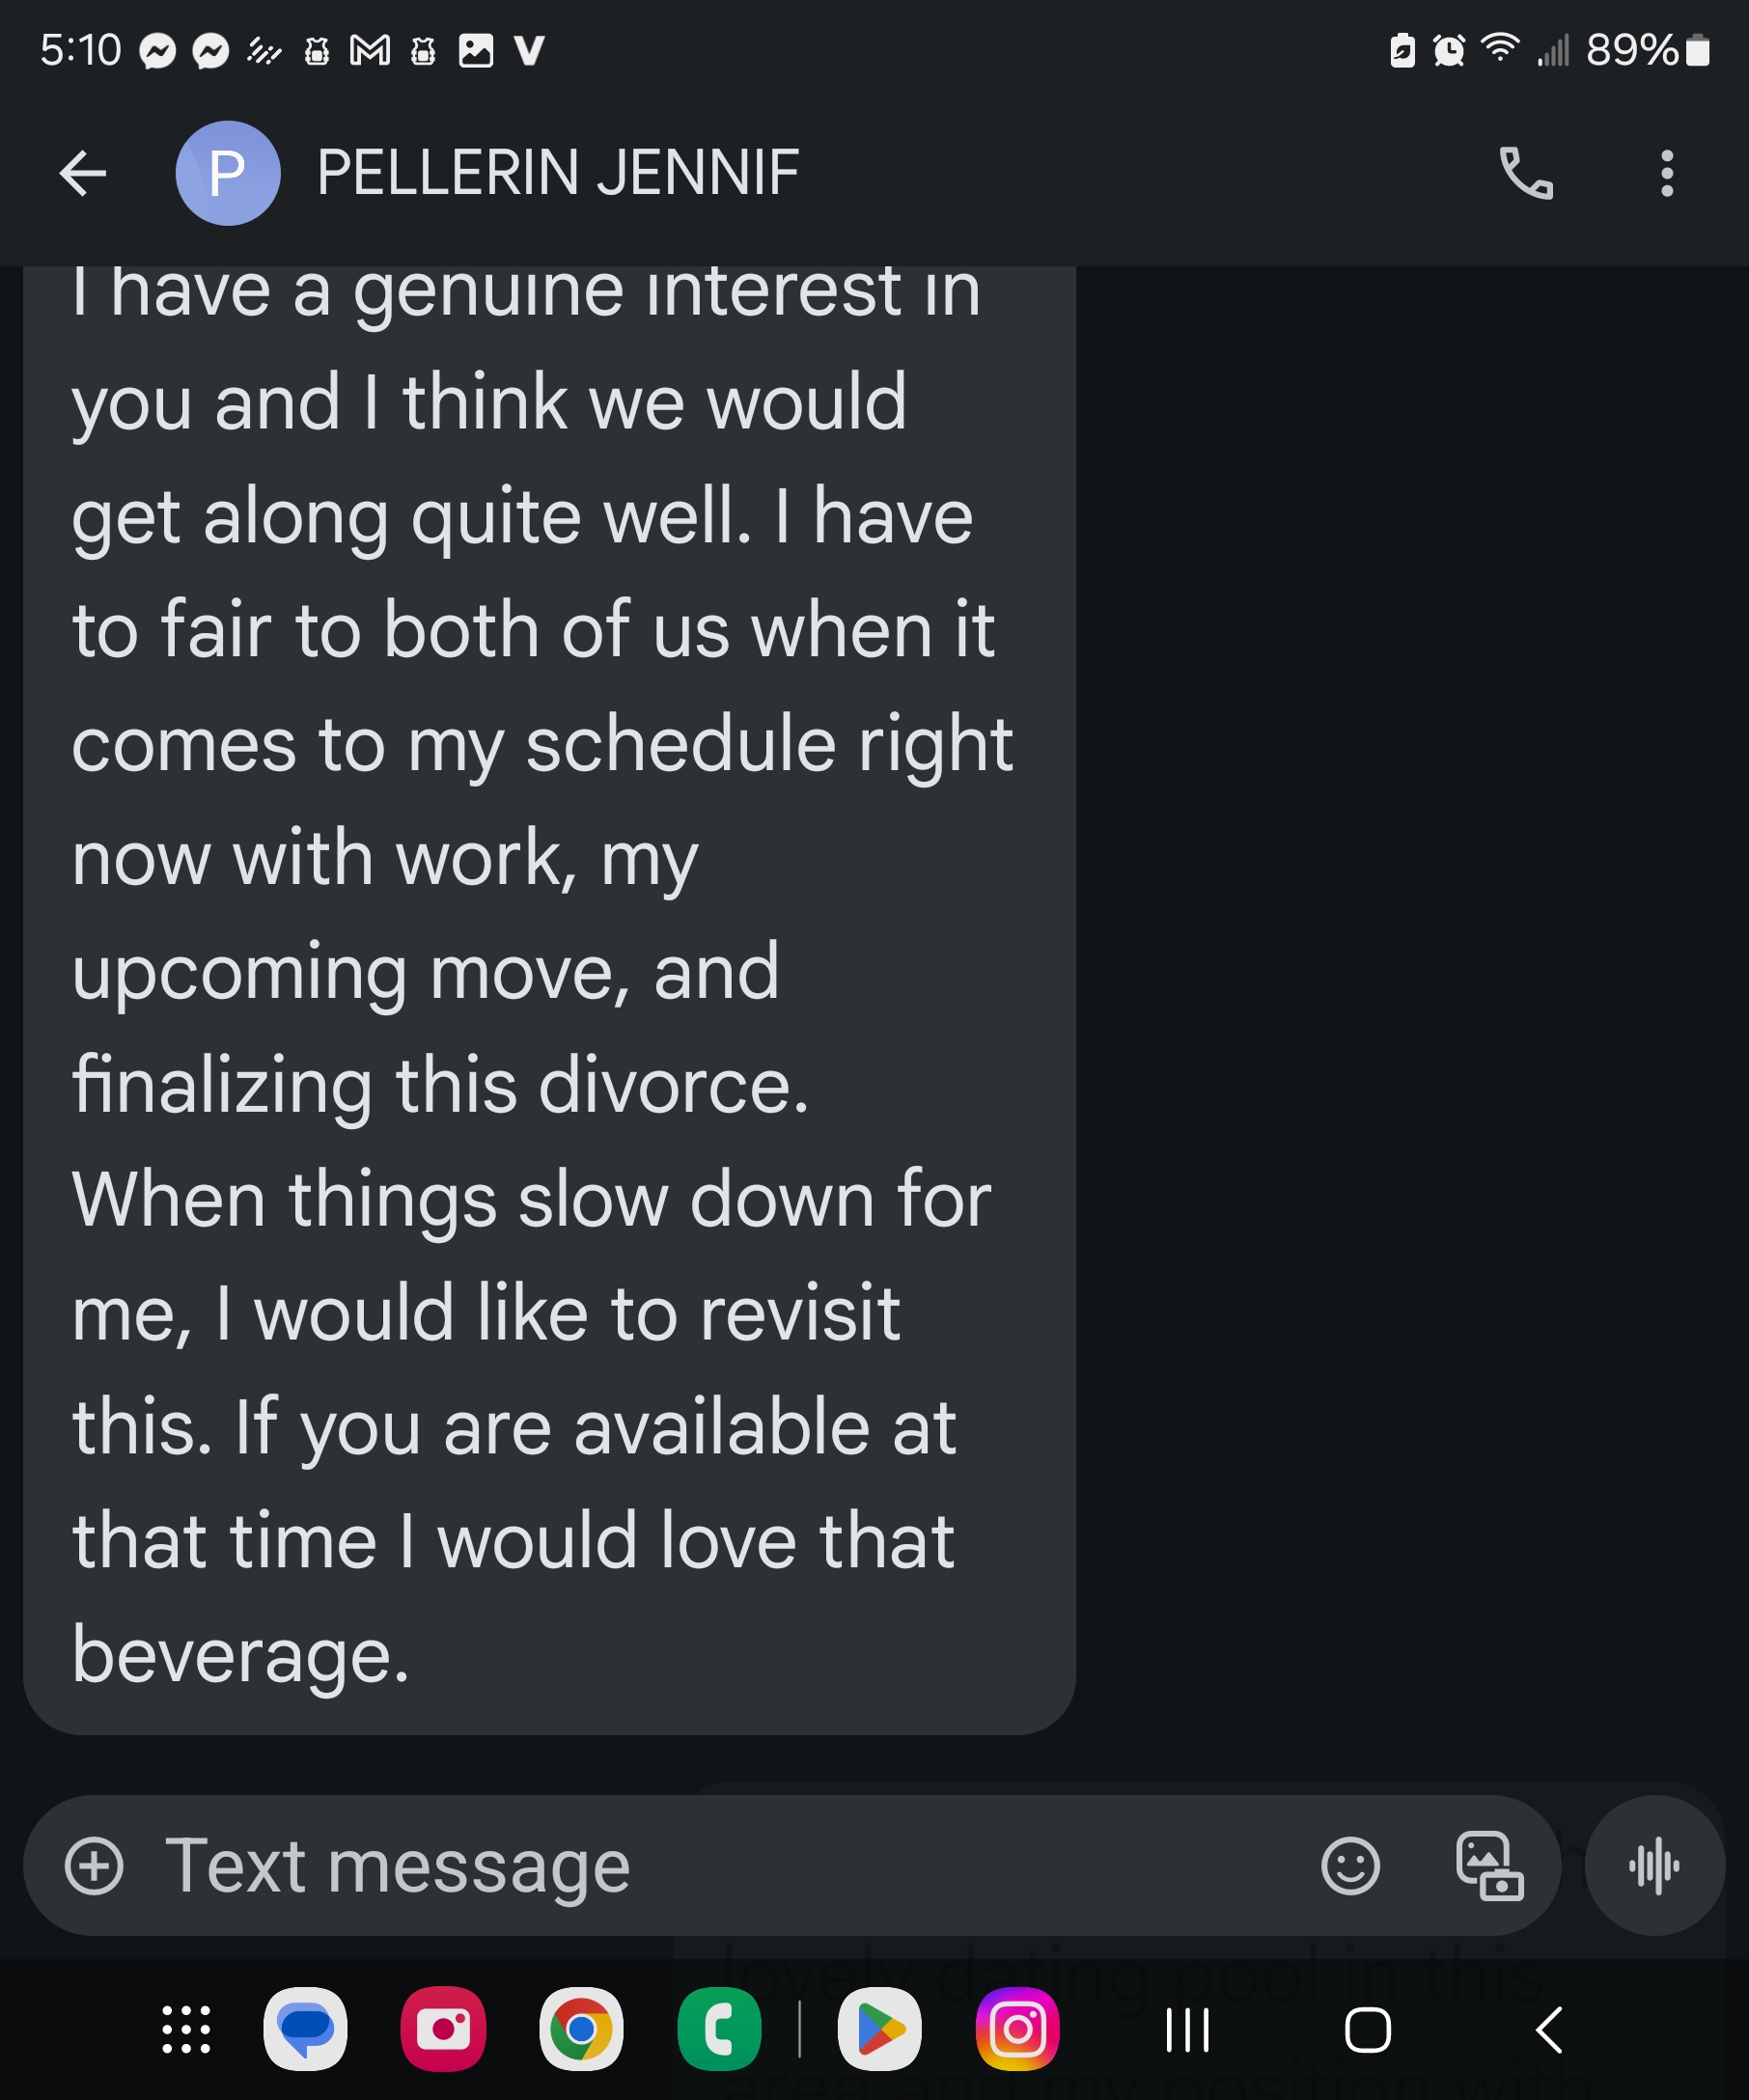Tap the plus attachment icon
Image resolution: width=1749 pixels, height=2100 pixels.
coord(94,1866)
